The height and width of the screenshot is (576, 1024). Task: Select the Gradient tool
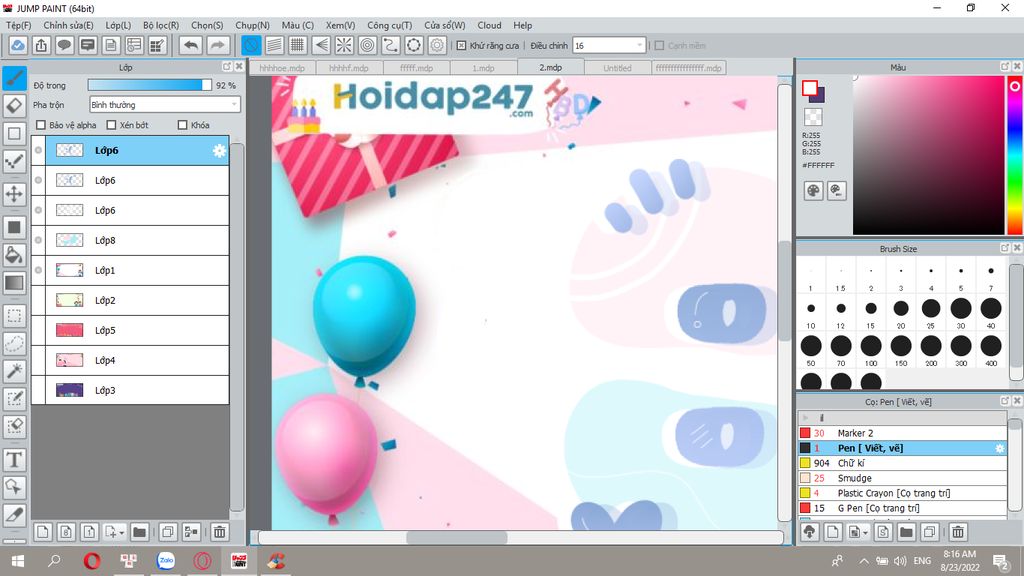tap(14, 283)
